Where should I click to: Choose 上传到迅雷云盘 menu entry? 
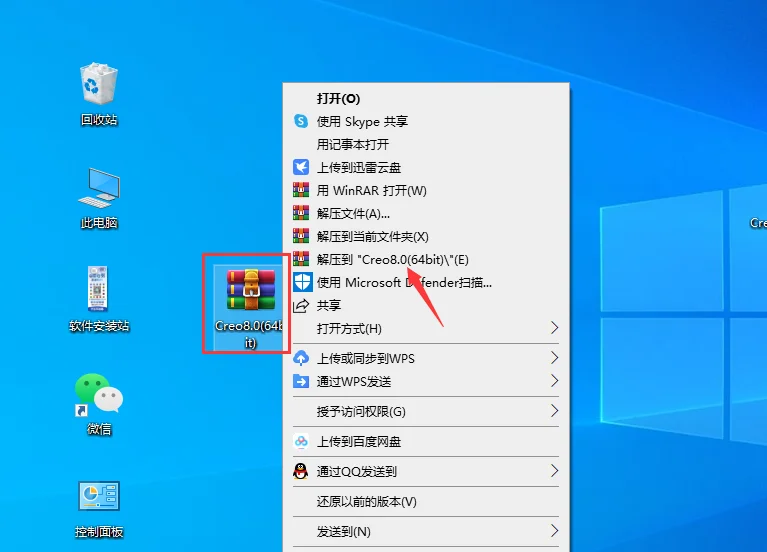pos(426,167)
